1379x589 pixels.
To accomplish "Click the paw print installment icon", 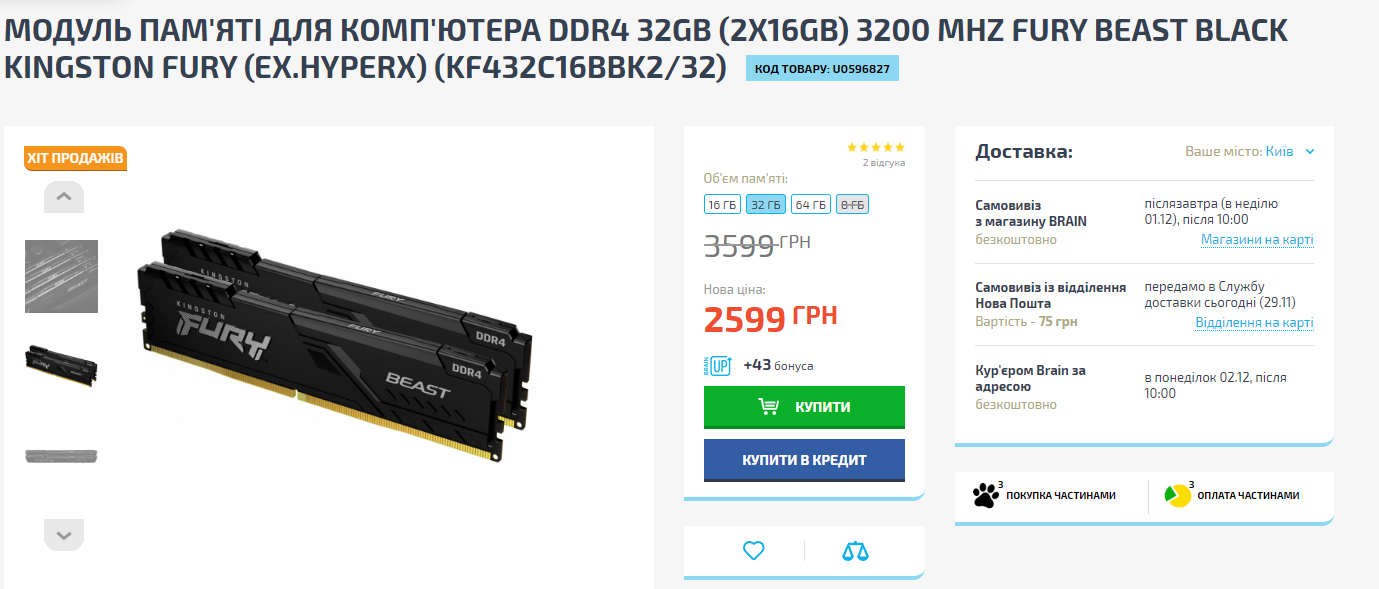I will coord(985,494).
